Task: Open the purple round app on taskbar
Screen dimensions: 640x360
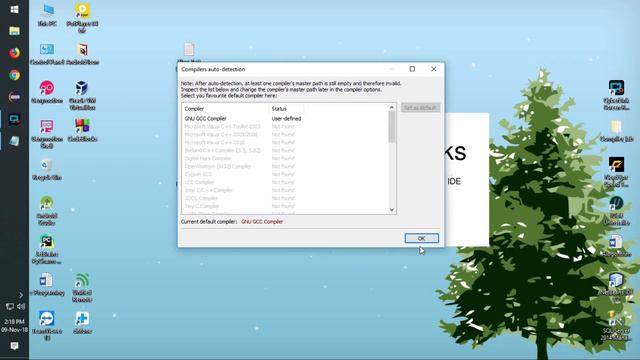Action: (14, 97)
